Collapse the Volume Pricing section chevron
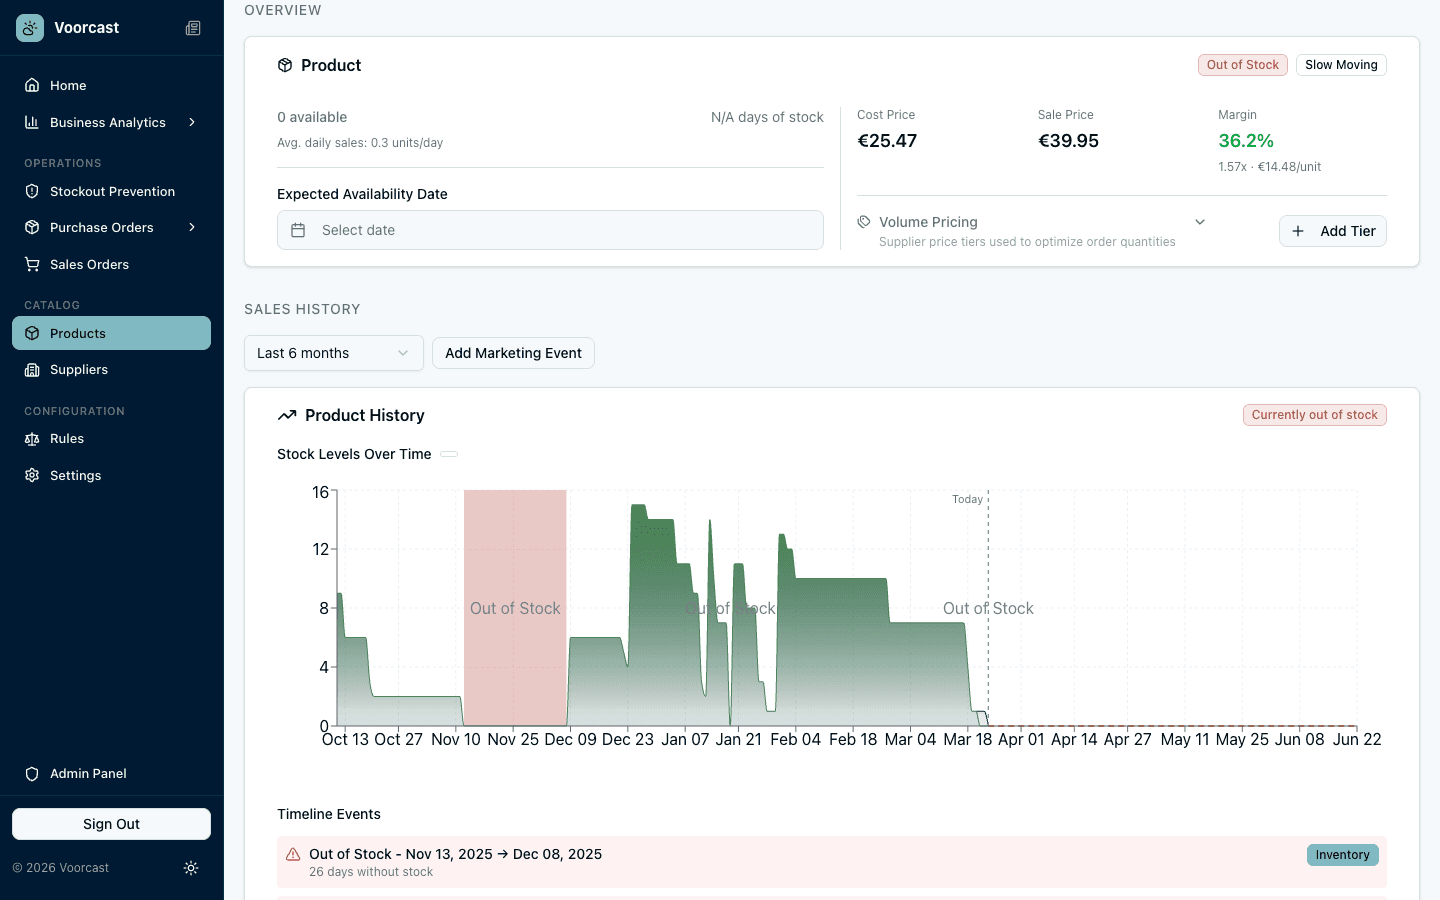Image resolution: width=1440 pixels, height=900 pixels. coord(1199,221)
